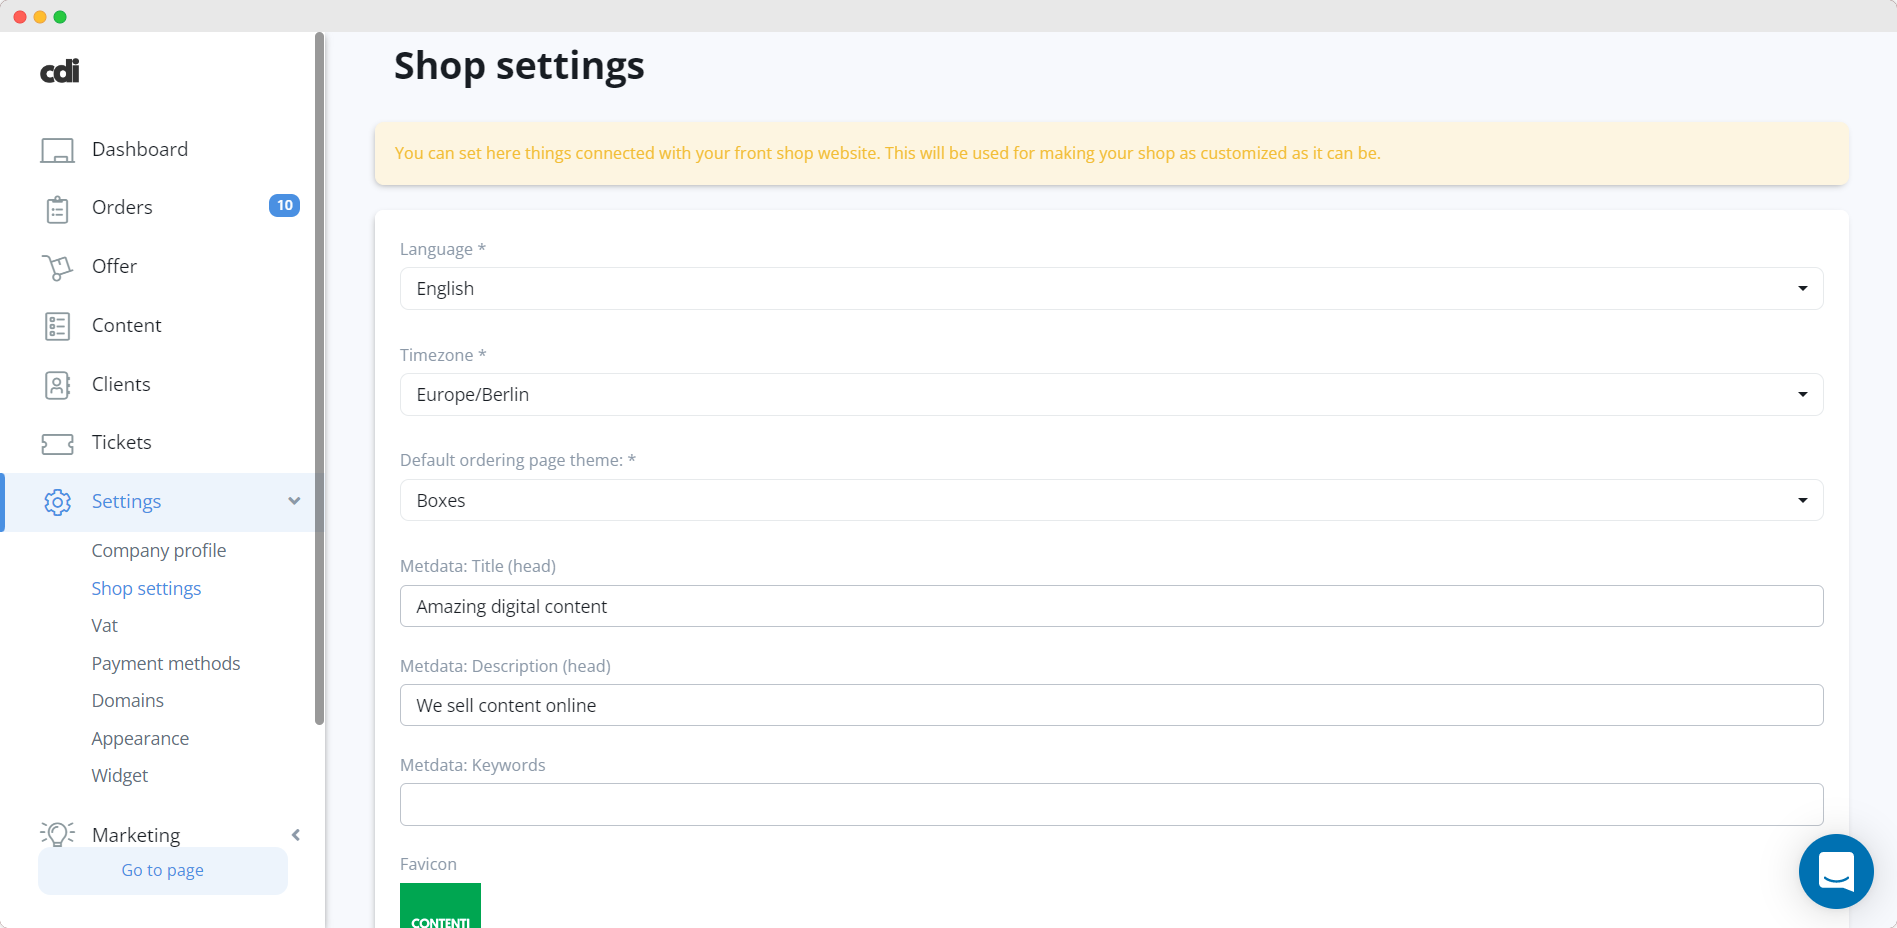Open Appearance settings
Screen dimensions: 1897x928
pos(140,738)
